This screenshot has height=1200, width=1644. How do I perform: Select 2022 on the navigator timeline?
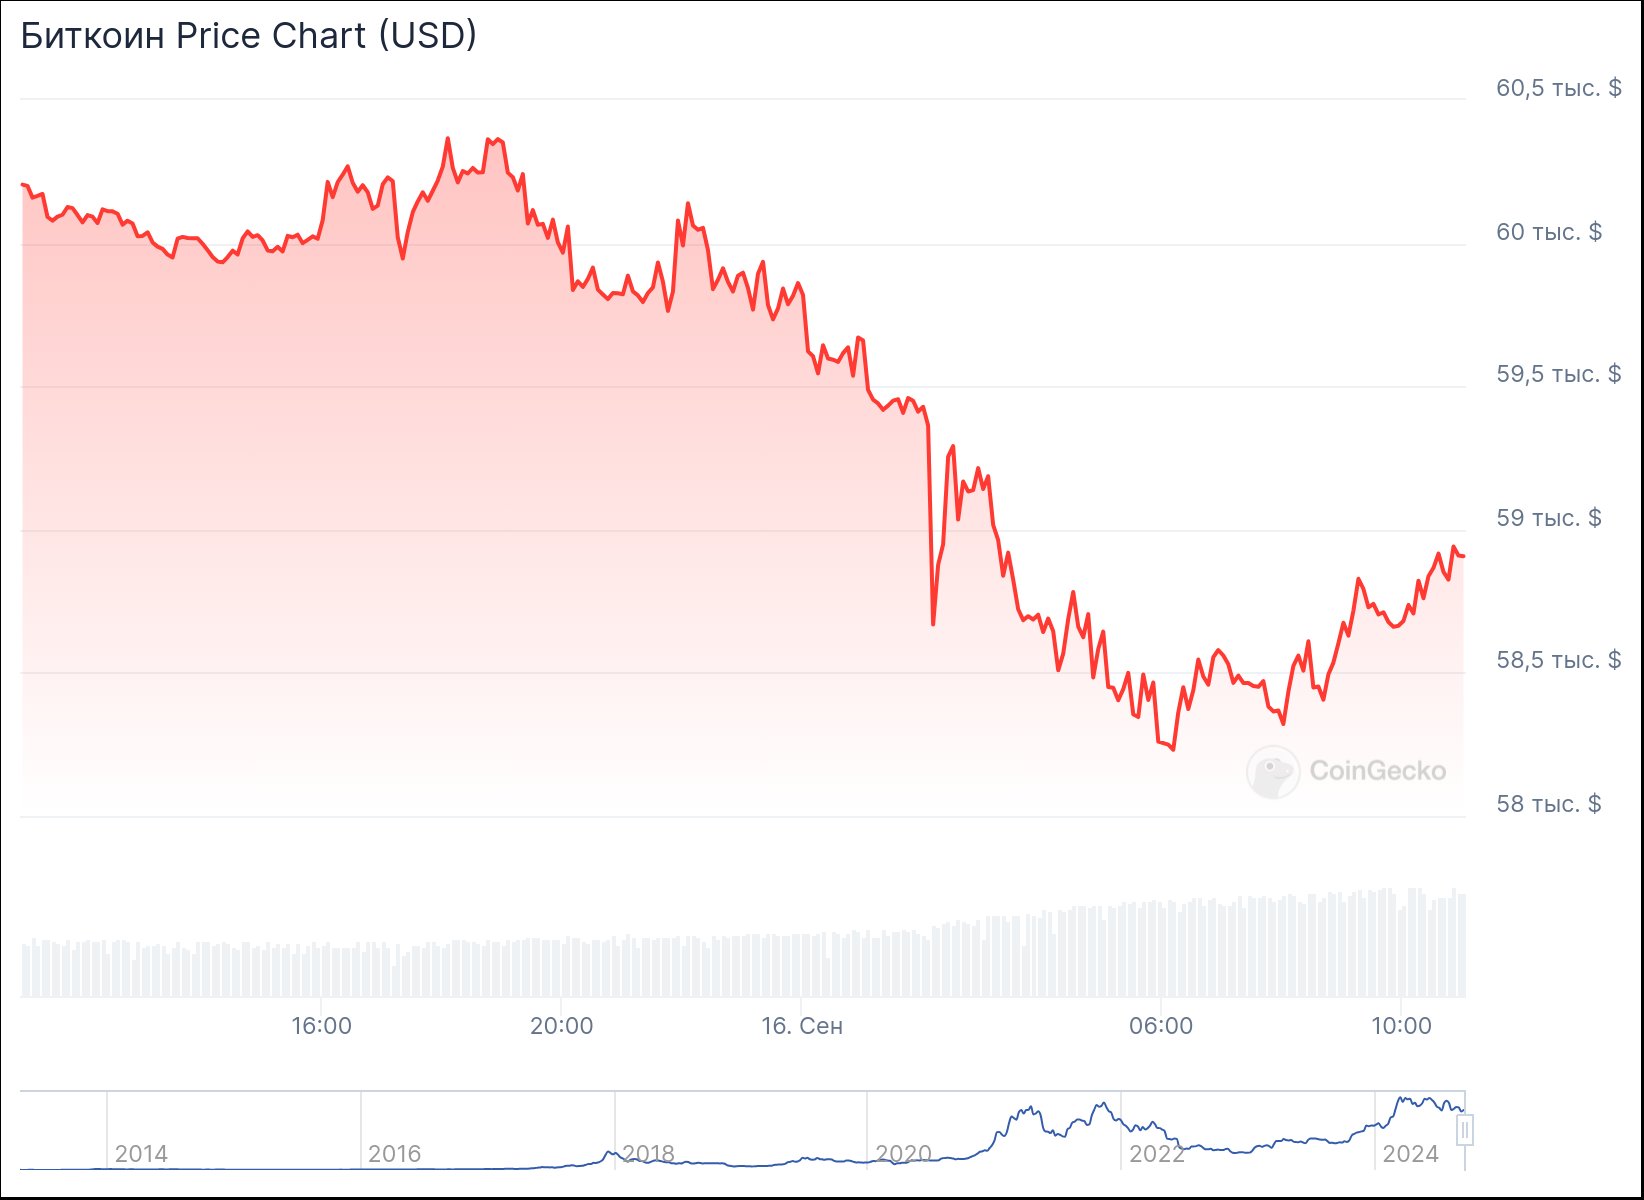point(1156,1154)
